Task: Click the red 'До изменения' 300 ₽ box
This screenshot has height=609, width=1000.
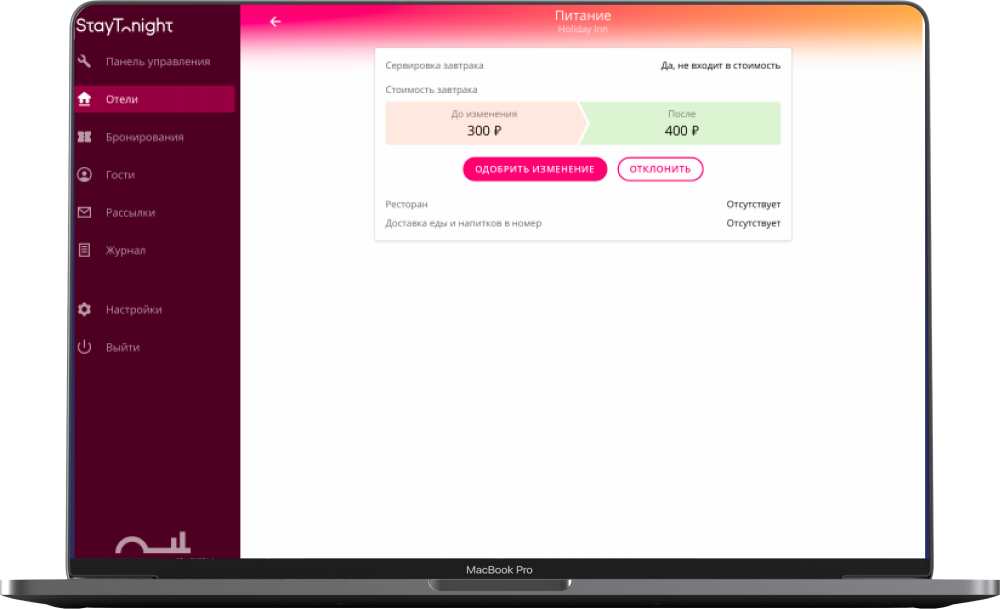Action: click(482, 123)
